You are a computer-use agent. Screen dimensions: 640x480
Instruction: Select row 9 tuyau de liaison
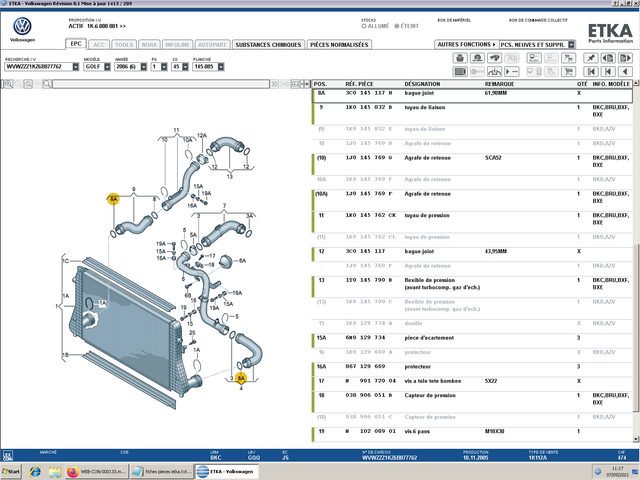coord(472,114)
